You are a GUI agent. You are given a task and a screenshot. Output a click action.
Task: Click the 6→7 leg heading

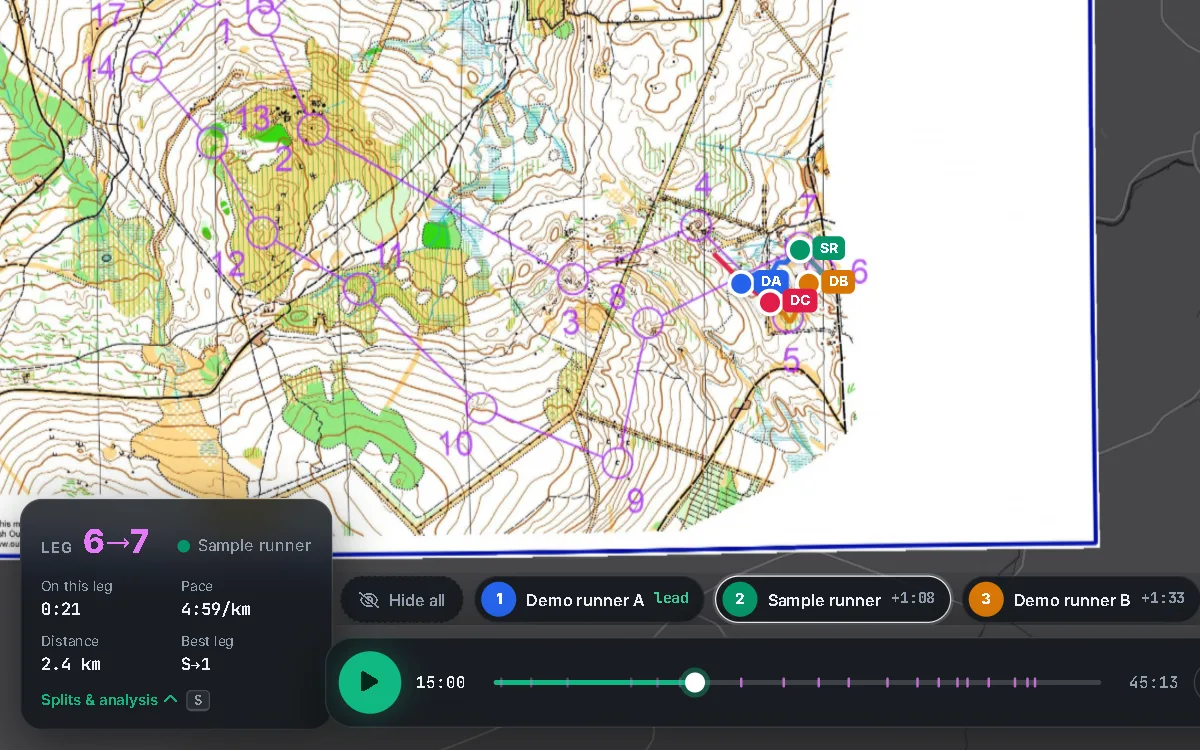click(x=116, y=542)
